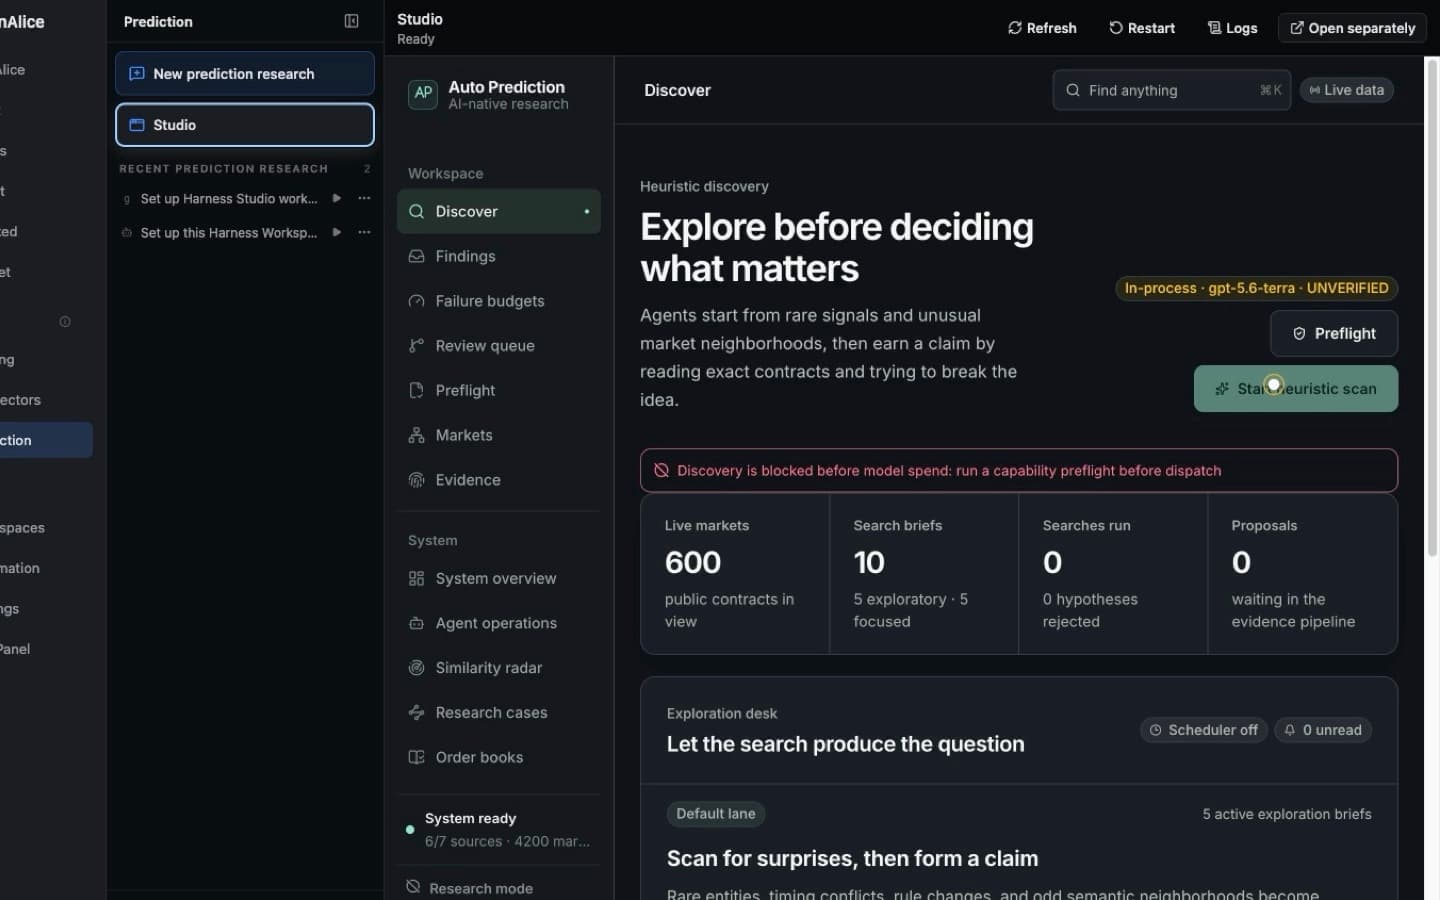Click the System overview grid icon
This screenshot has width=1440, height=900.
416,578
